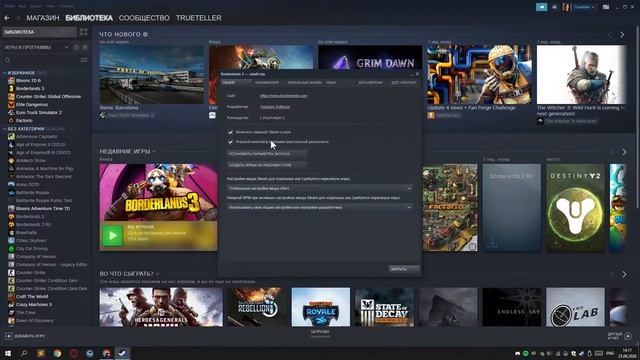
Task: Open the 'Магазин' tab
Action: [43, 18]
